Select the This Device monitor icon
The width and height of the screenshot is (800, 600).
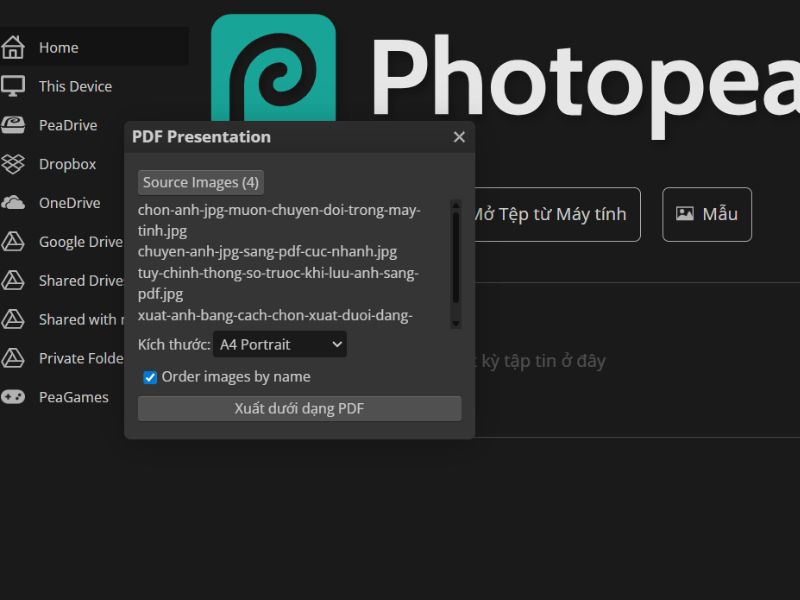coord(13,86)
